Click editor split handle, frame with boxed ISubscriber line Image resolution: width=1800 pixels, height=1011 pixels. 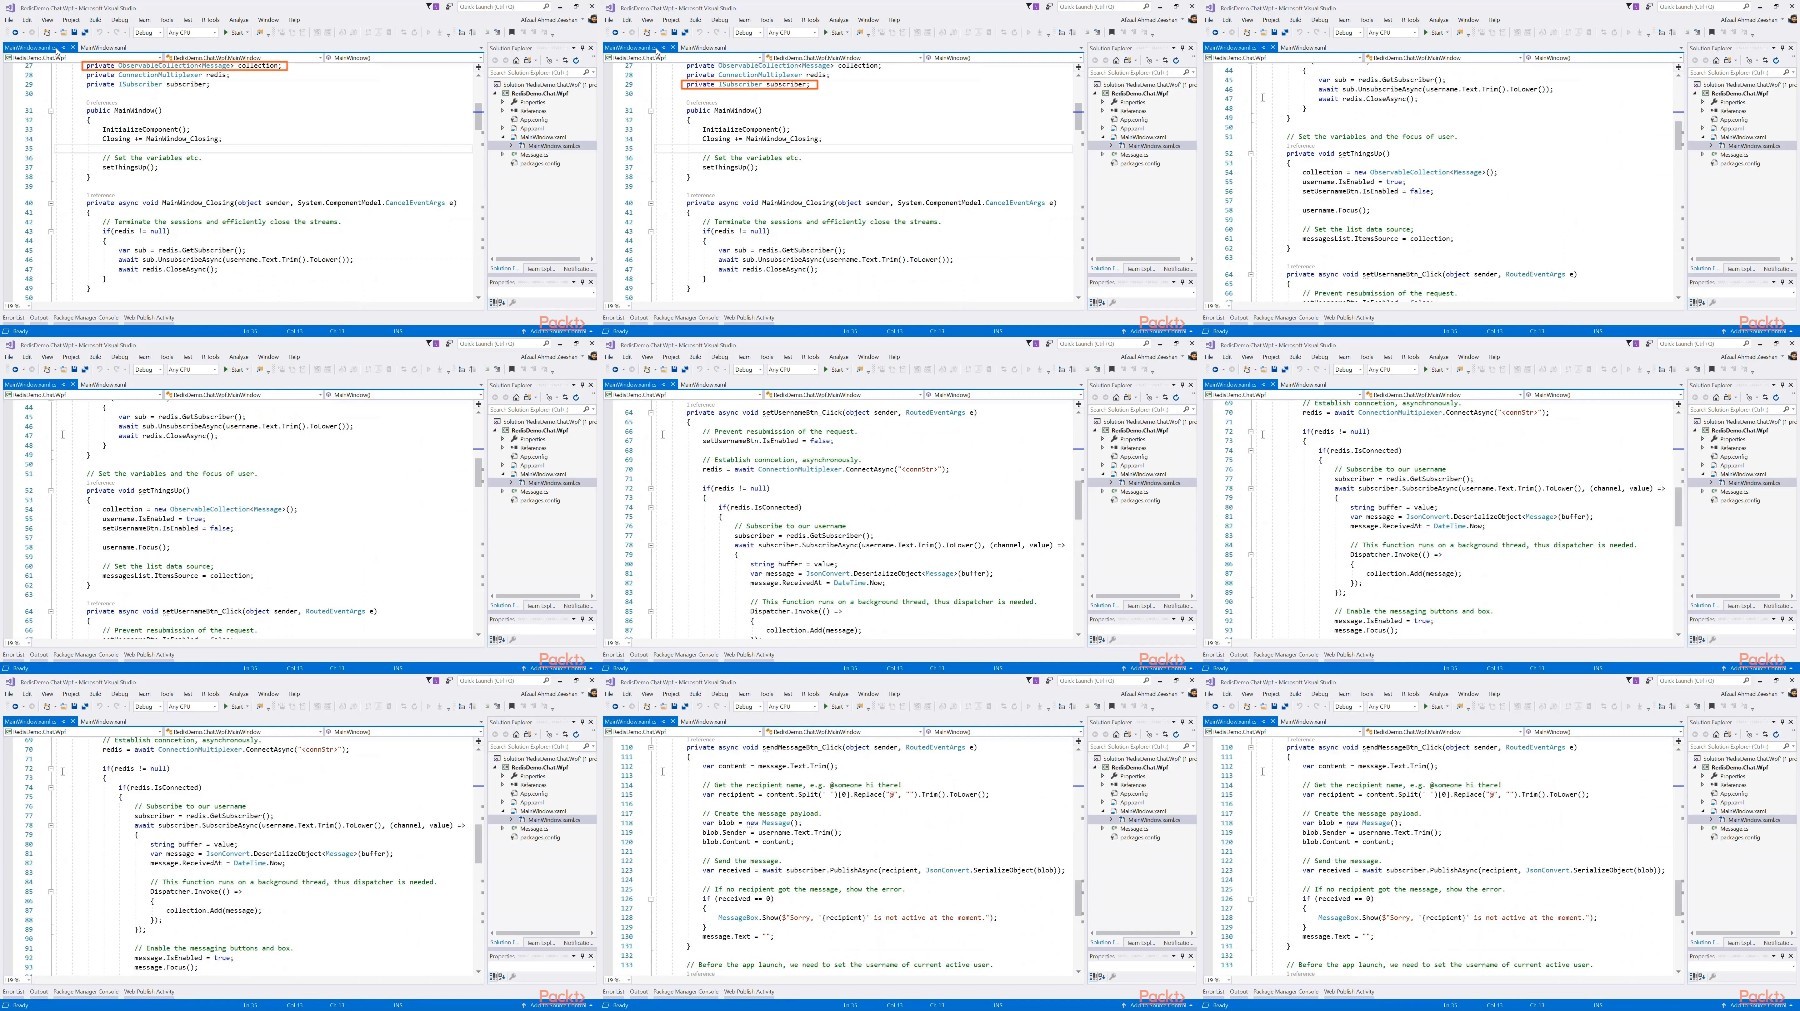click(1079, 67)
